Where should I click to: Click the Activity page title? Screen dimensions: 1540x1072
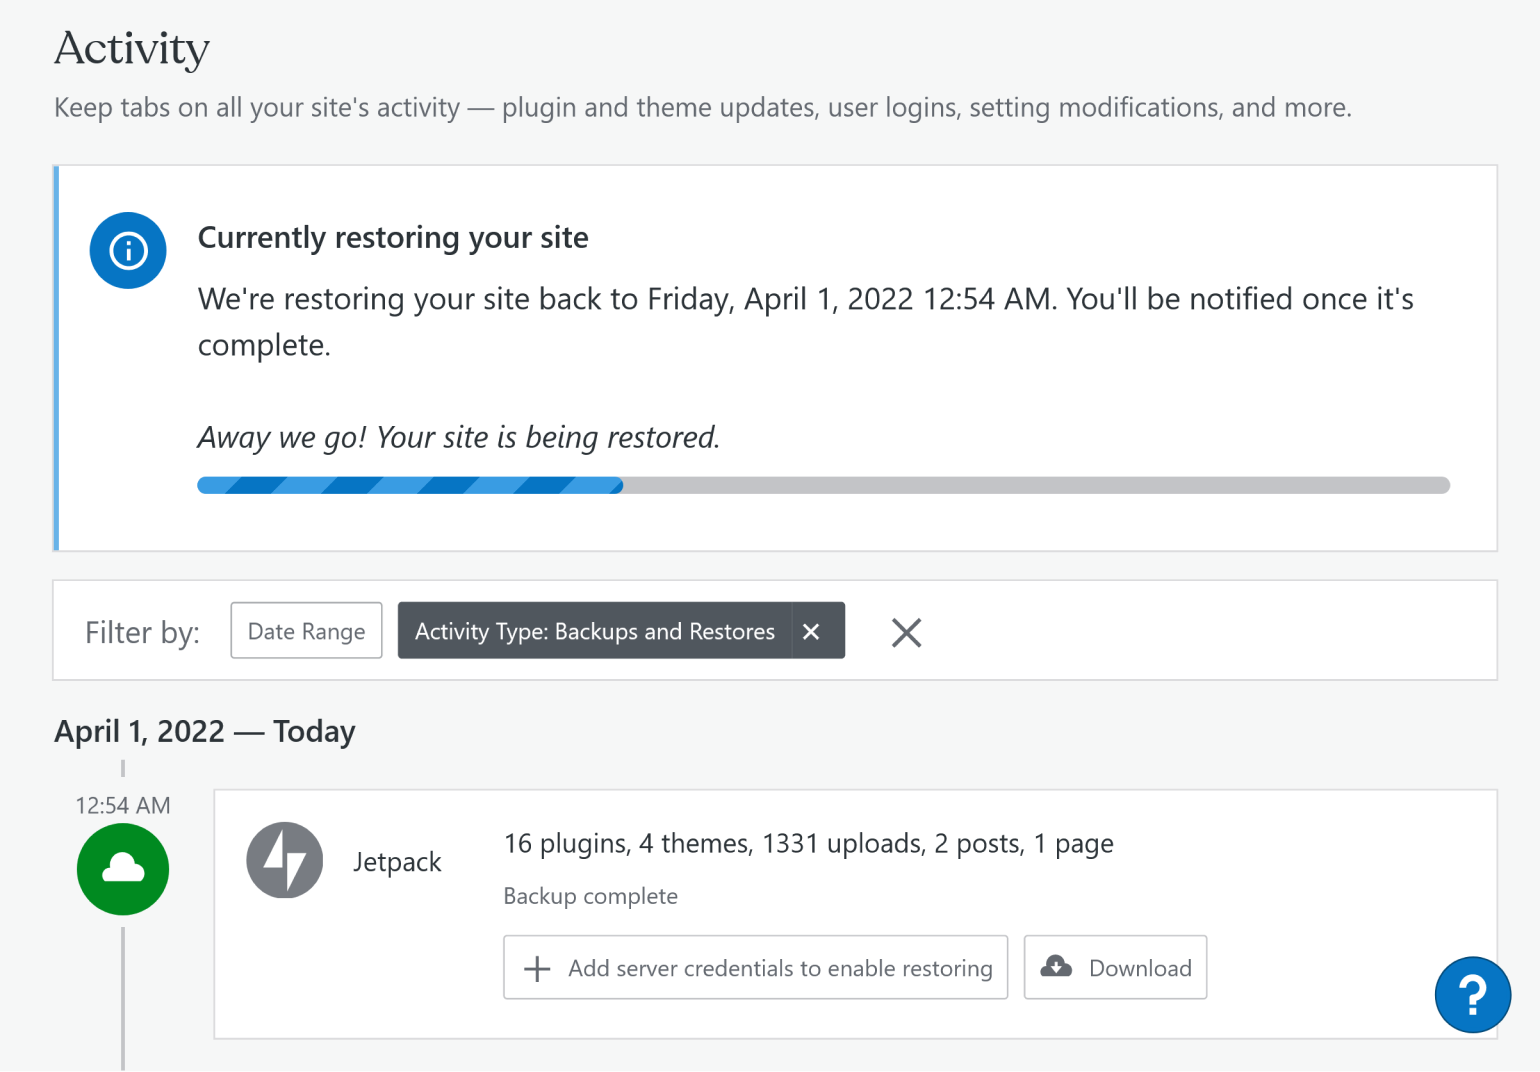(132, 48)
